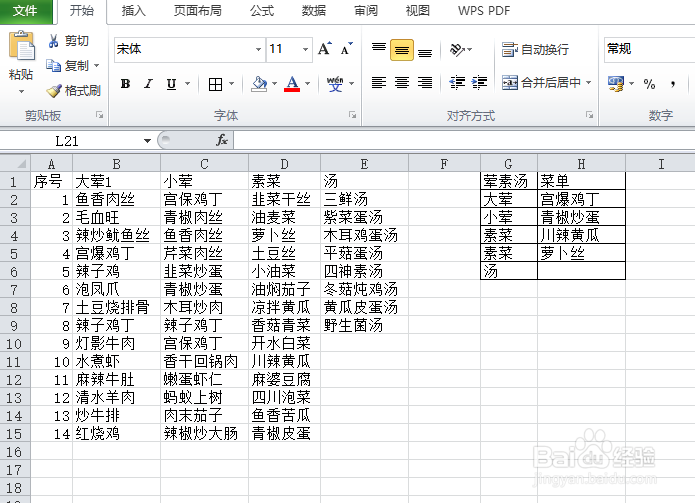Switch to the 视图 (View) tab
The image size is (695, 503).
click(x=418, y=11)
